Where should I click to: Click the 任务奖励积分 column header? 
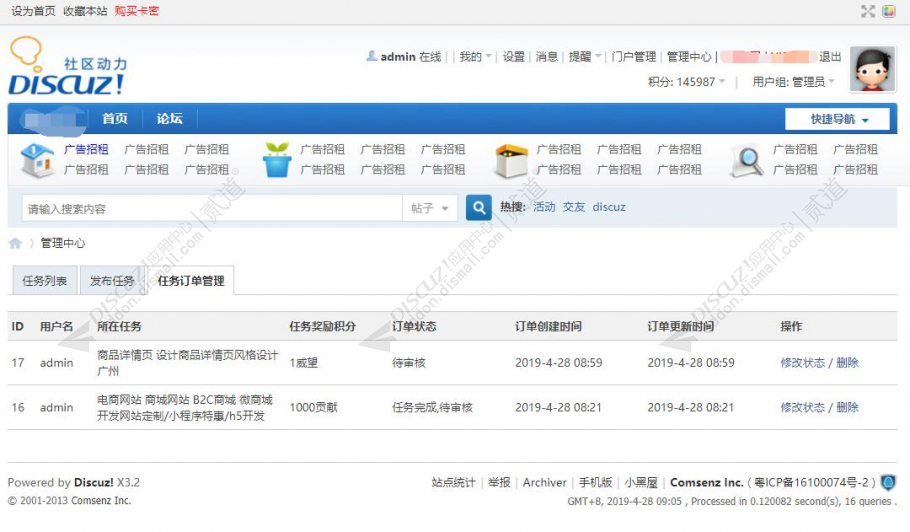(x=323, y=326)
